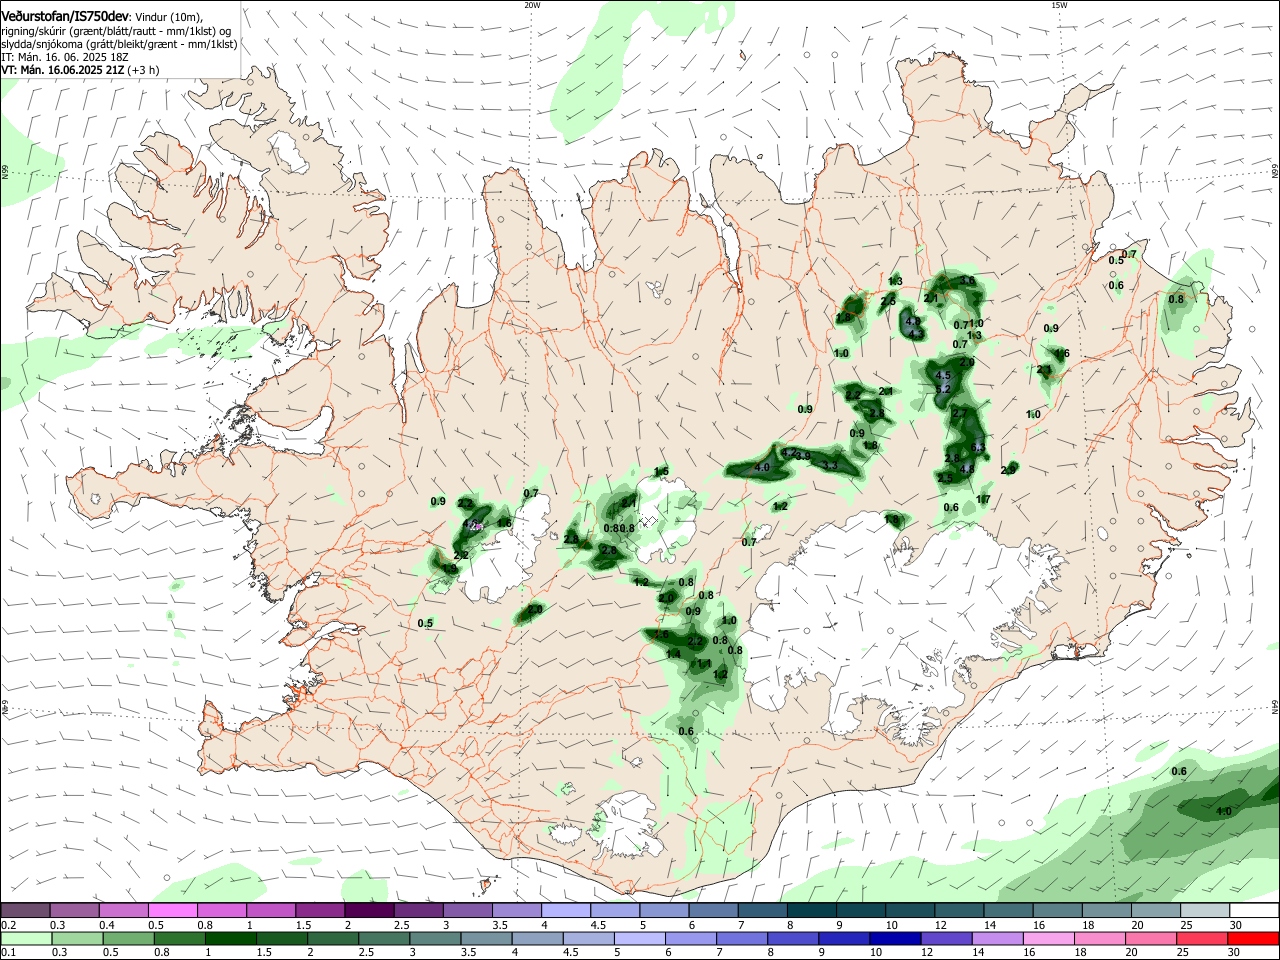Pick lavender 4–4.5 swatch in upper legend row
This screenshot has width=1280, height=960.
(x=566, y=910)
